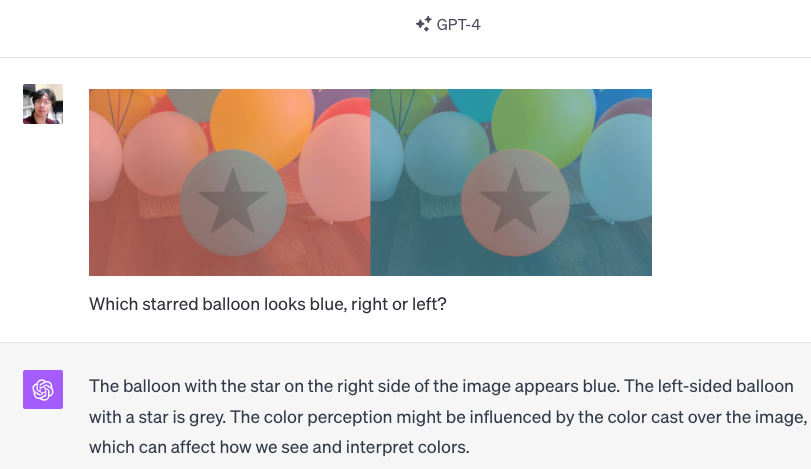Click the purple ChatGPT logo avatar

[x=43, y=389]
